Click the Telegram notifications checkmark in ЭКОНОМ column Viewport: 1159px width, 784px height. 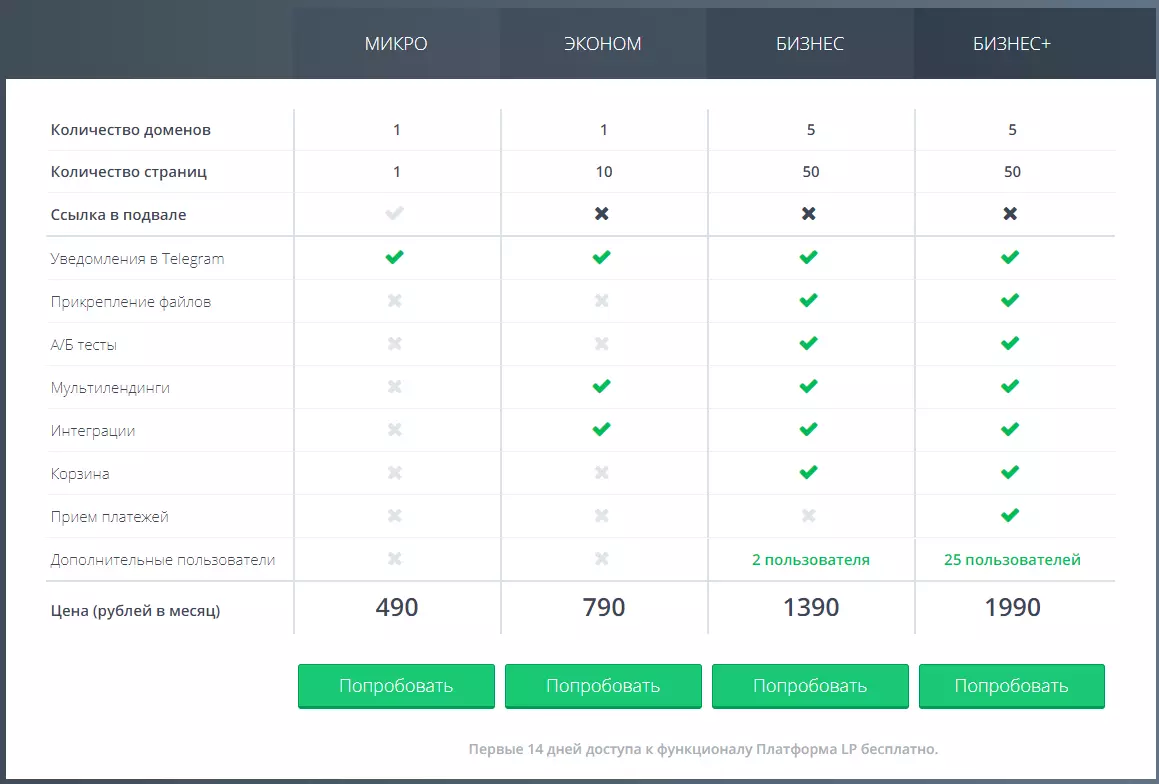602,257
